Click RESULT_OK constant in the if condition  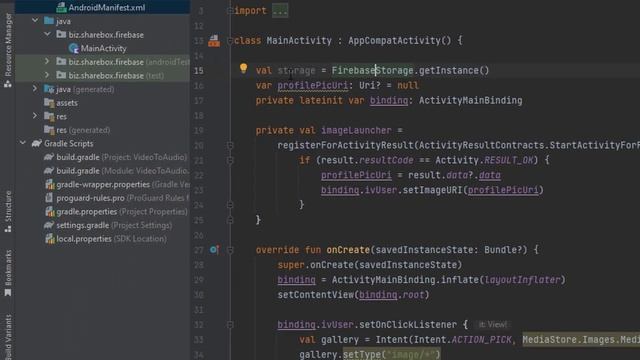[509, 160]
